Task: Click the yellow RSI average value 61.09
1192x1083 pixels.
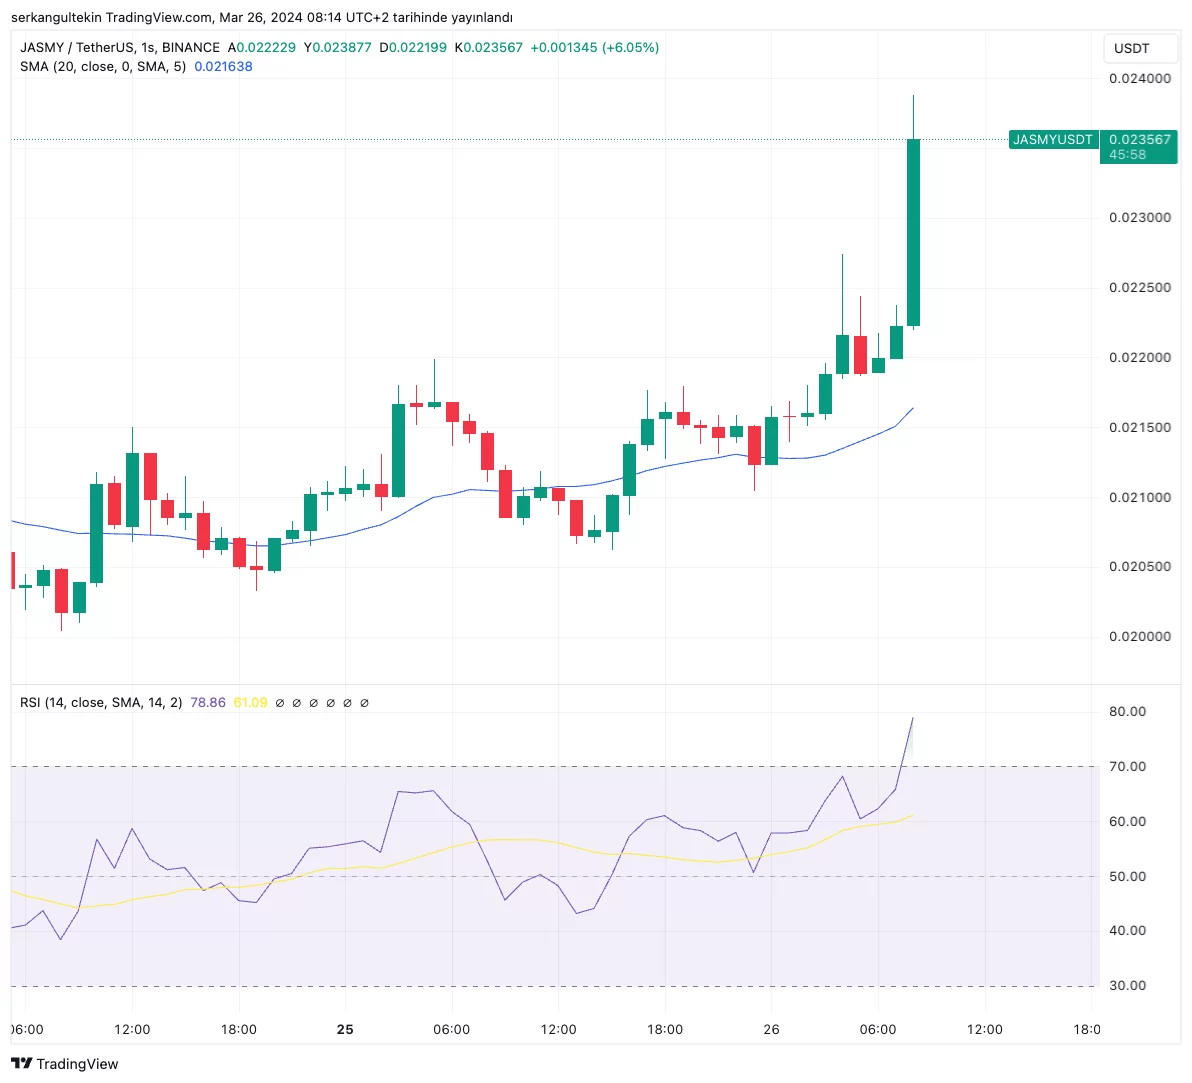Action: 250,703
